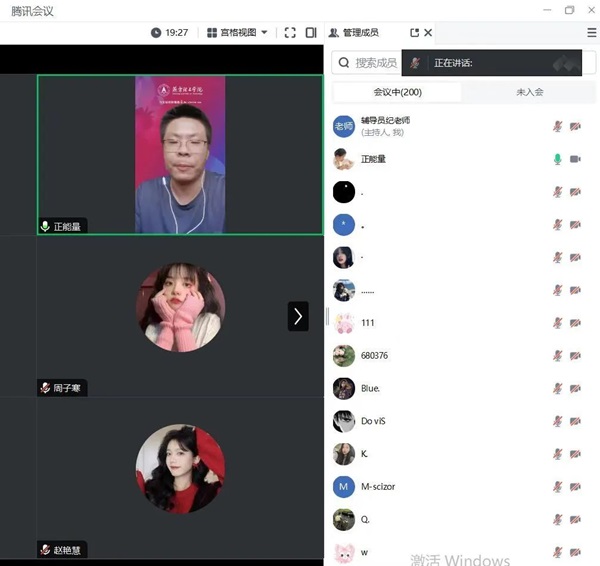Switch to the 未入会 tab
Screen dimensions: 600x566
pos(529,92)
